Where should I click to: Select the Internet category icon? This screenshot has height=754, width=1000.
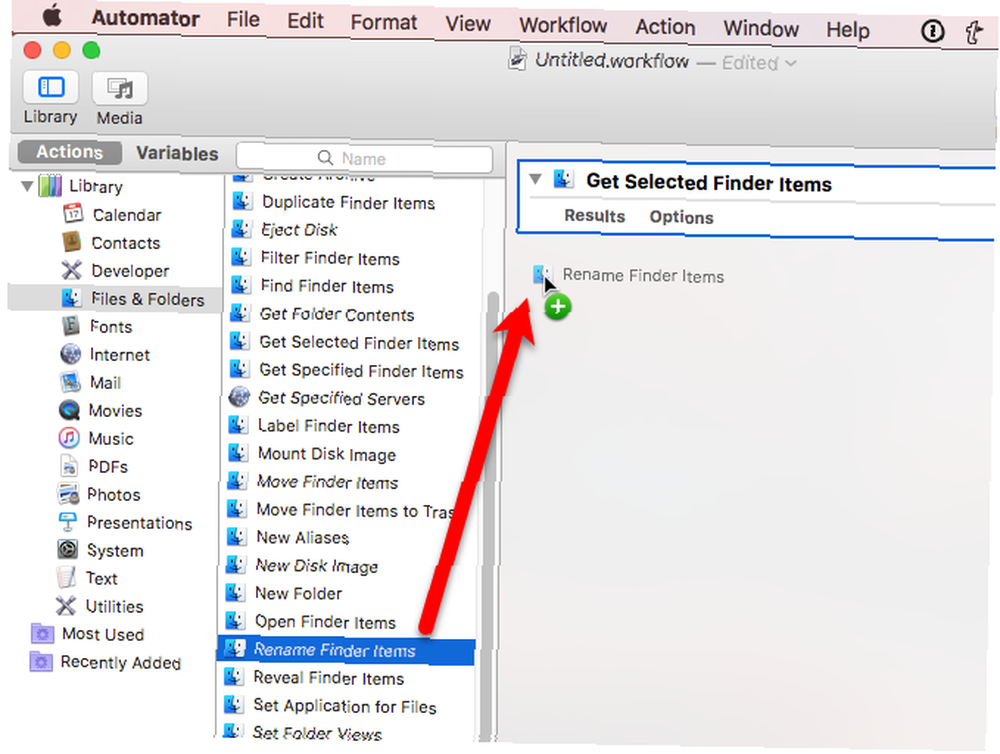pos(70,354)
